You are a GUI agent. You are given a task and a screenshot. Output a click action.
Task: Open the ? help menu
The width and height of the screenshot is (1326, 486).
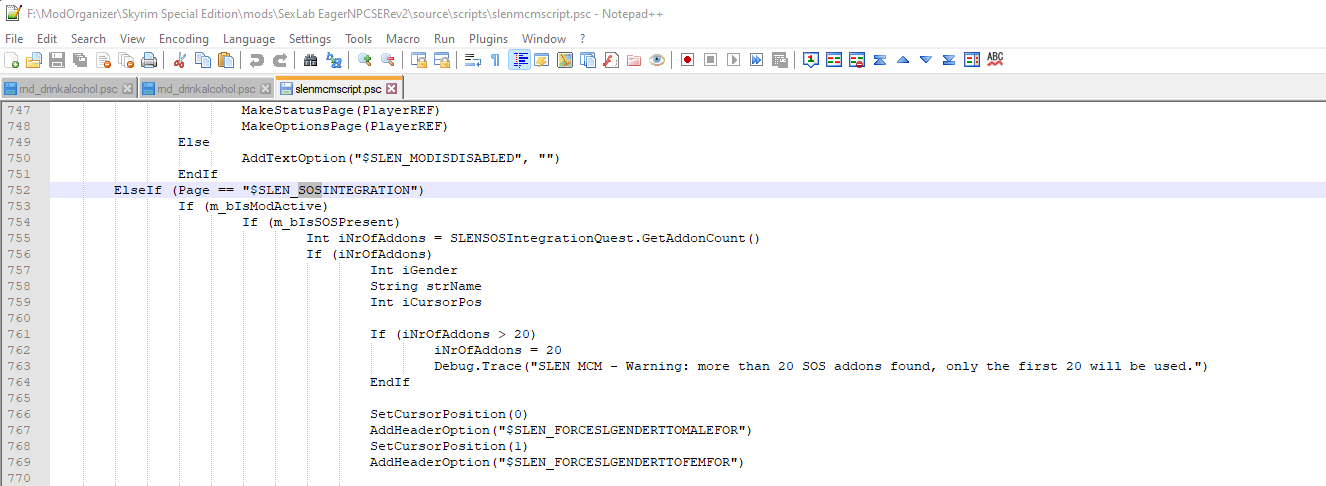tap(583, 38)
